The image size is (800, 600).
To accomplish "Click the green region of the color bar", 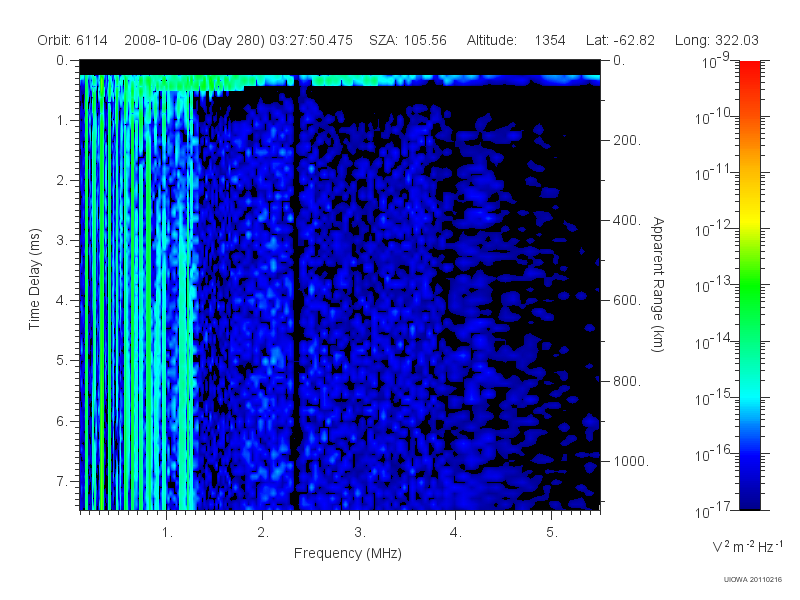I will (749, 291).
